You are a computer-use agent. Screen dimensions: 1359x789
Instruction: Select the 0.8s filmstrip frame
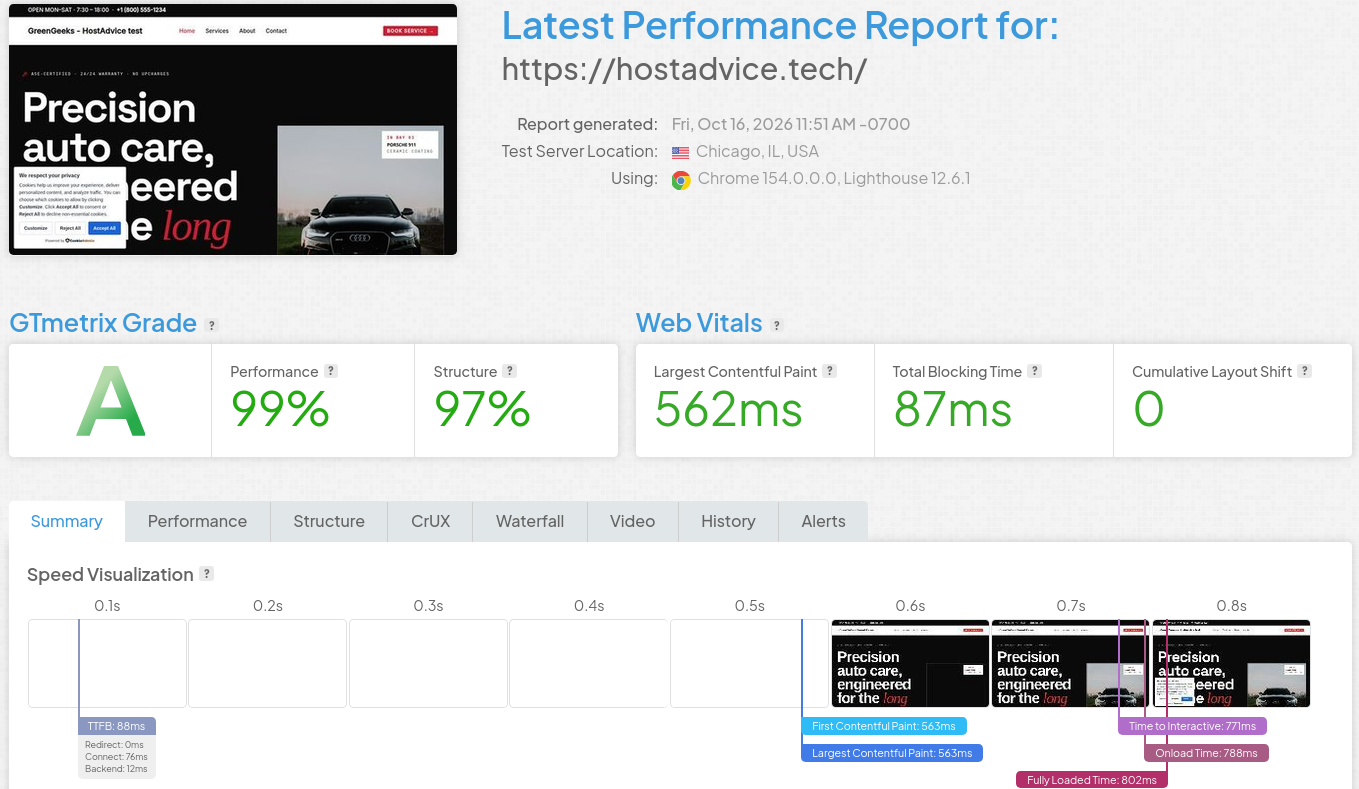(x=1231, y=664)
